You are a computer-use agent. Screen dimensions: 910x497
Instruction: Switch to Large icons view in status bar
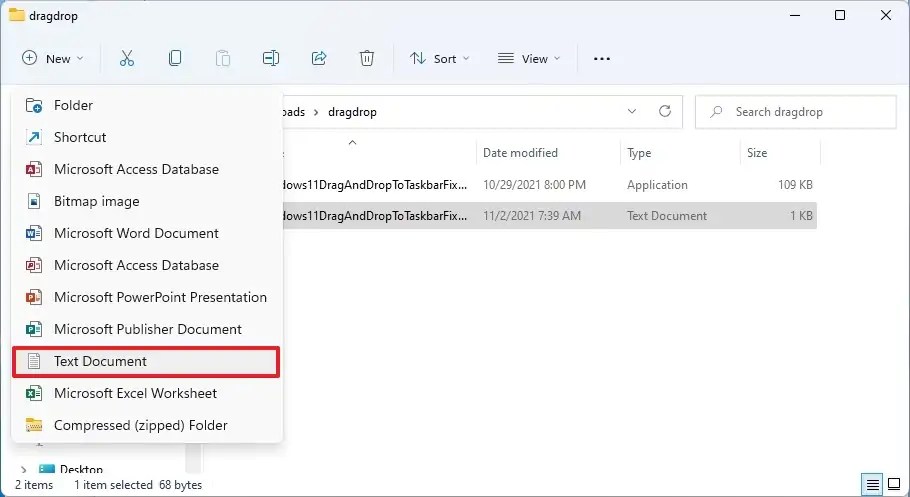coord(894,484)
